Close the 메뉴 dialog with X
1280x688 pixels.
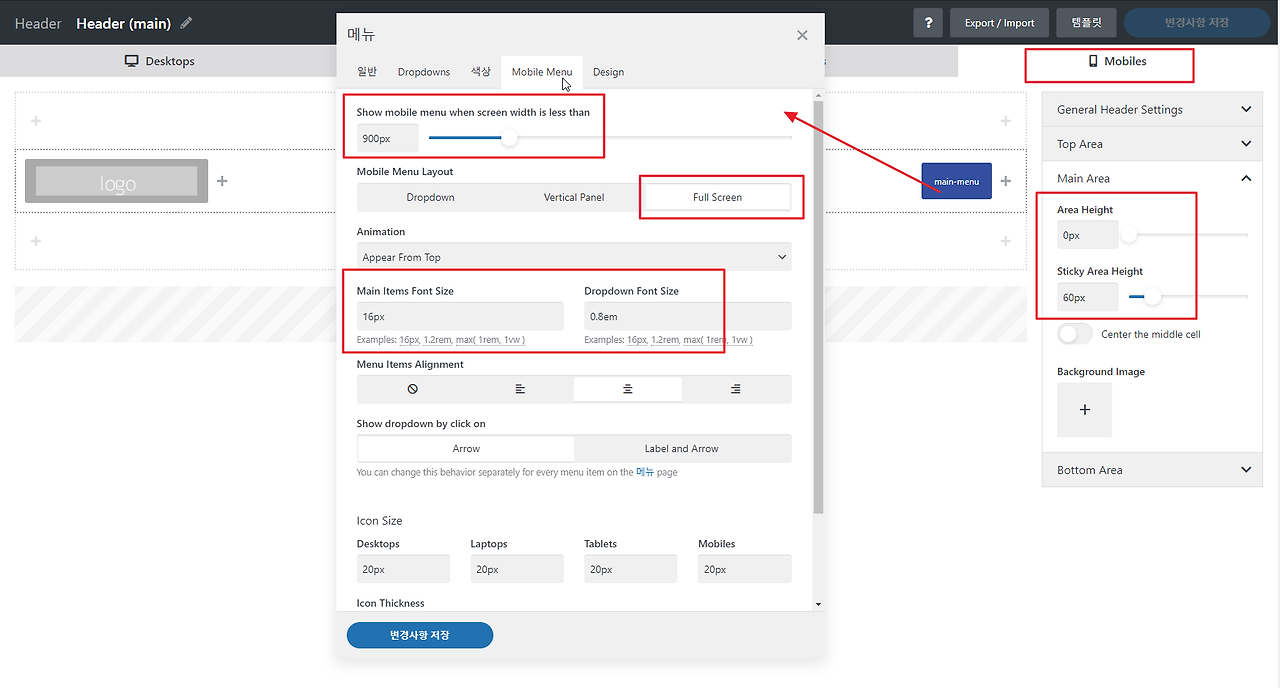click(802, 35)
